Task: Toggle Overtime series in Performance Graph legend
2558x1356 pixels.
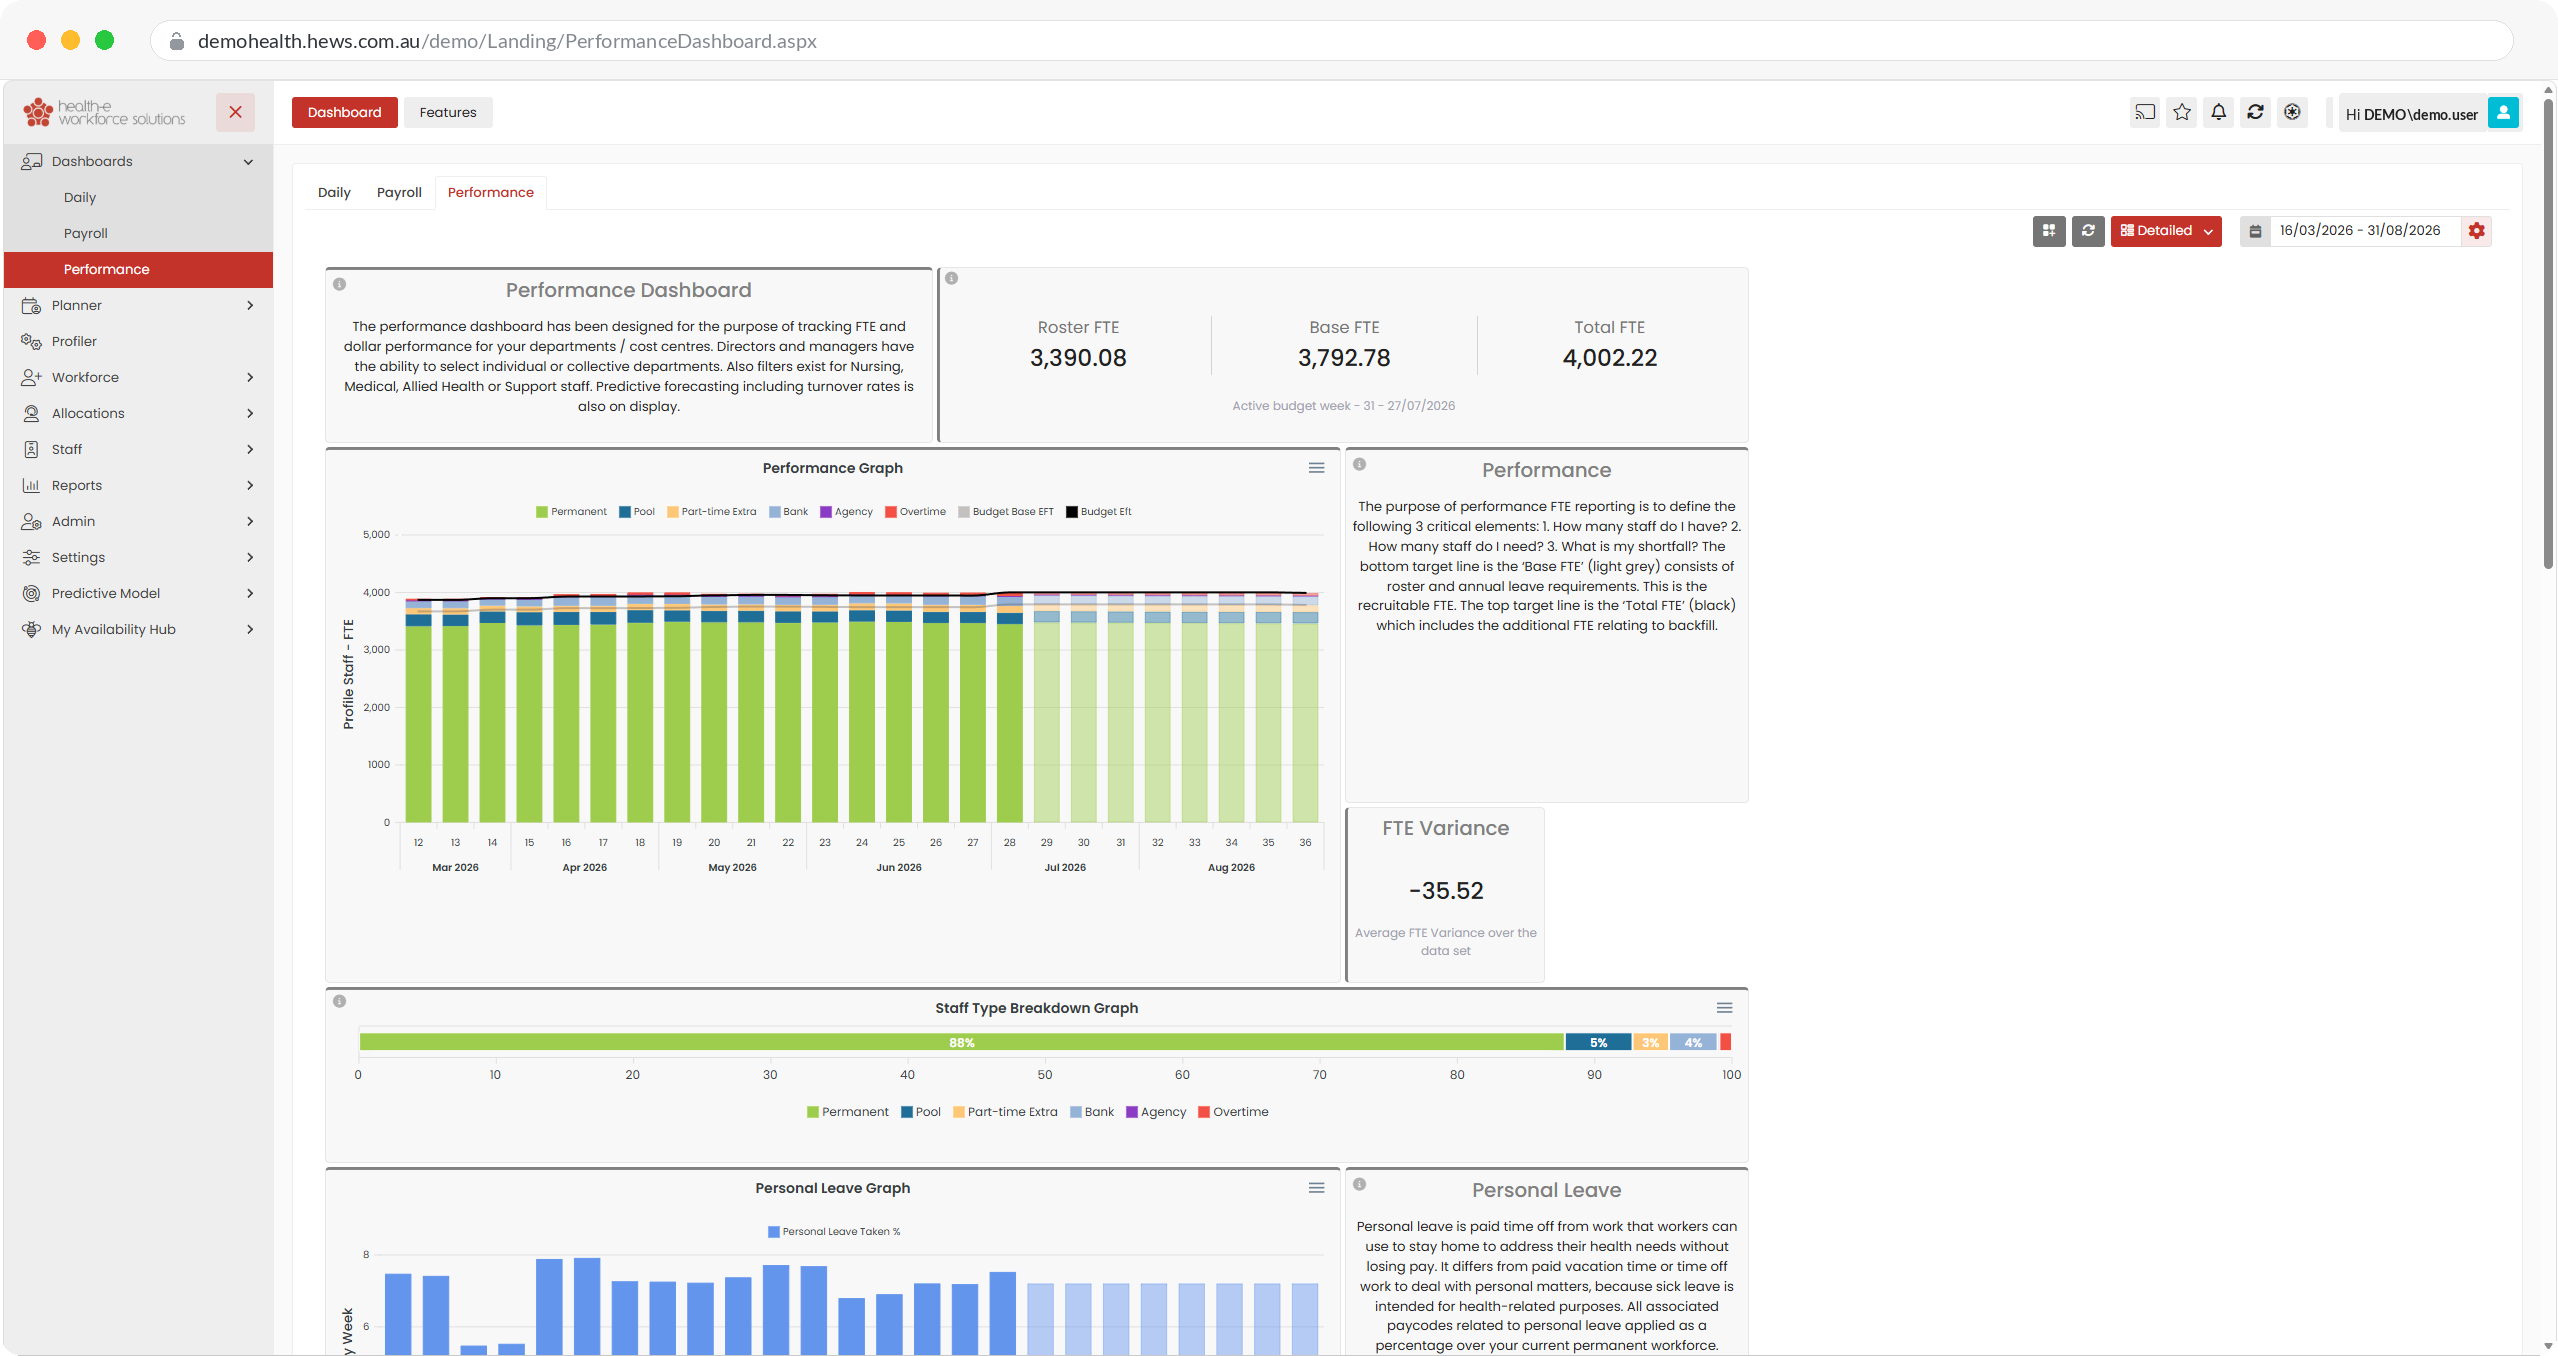Action: [915, 512]
